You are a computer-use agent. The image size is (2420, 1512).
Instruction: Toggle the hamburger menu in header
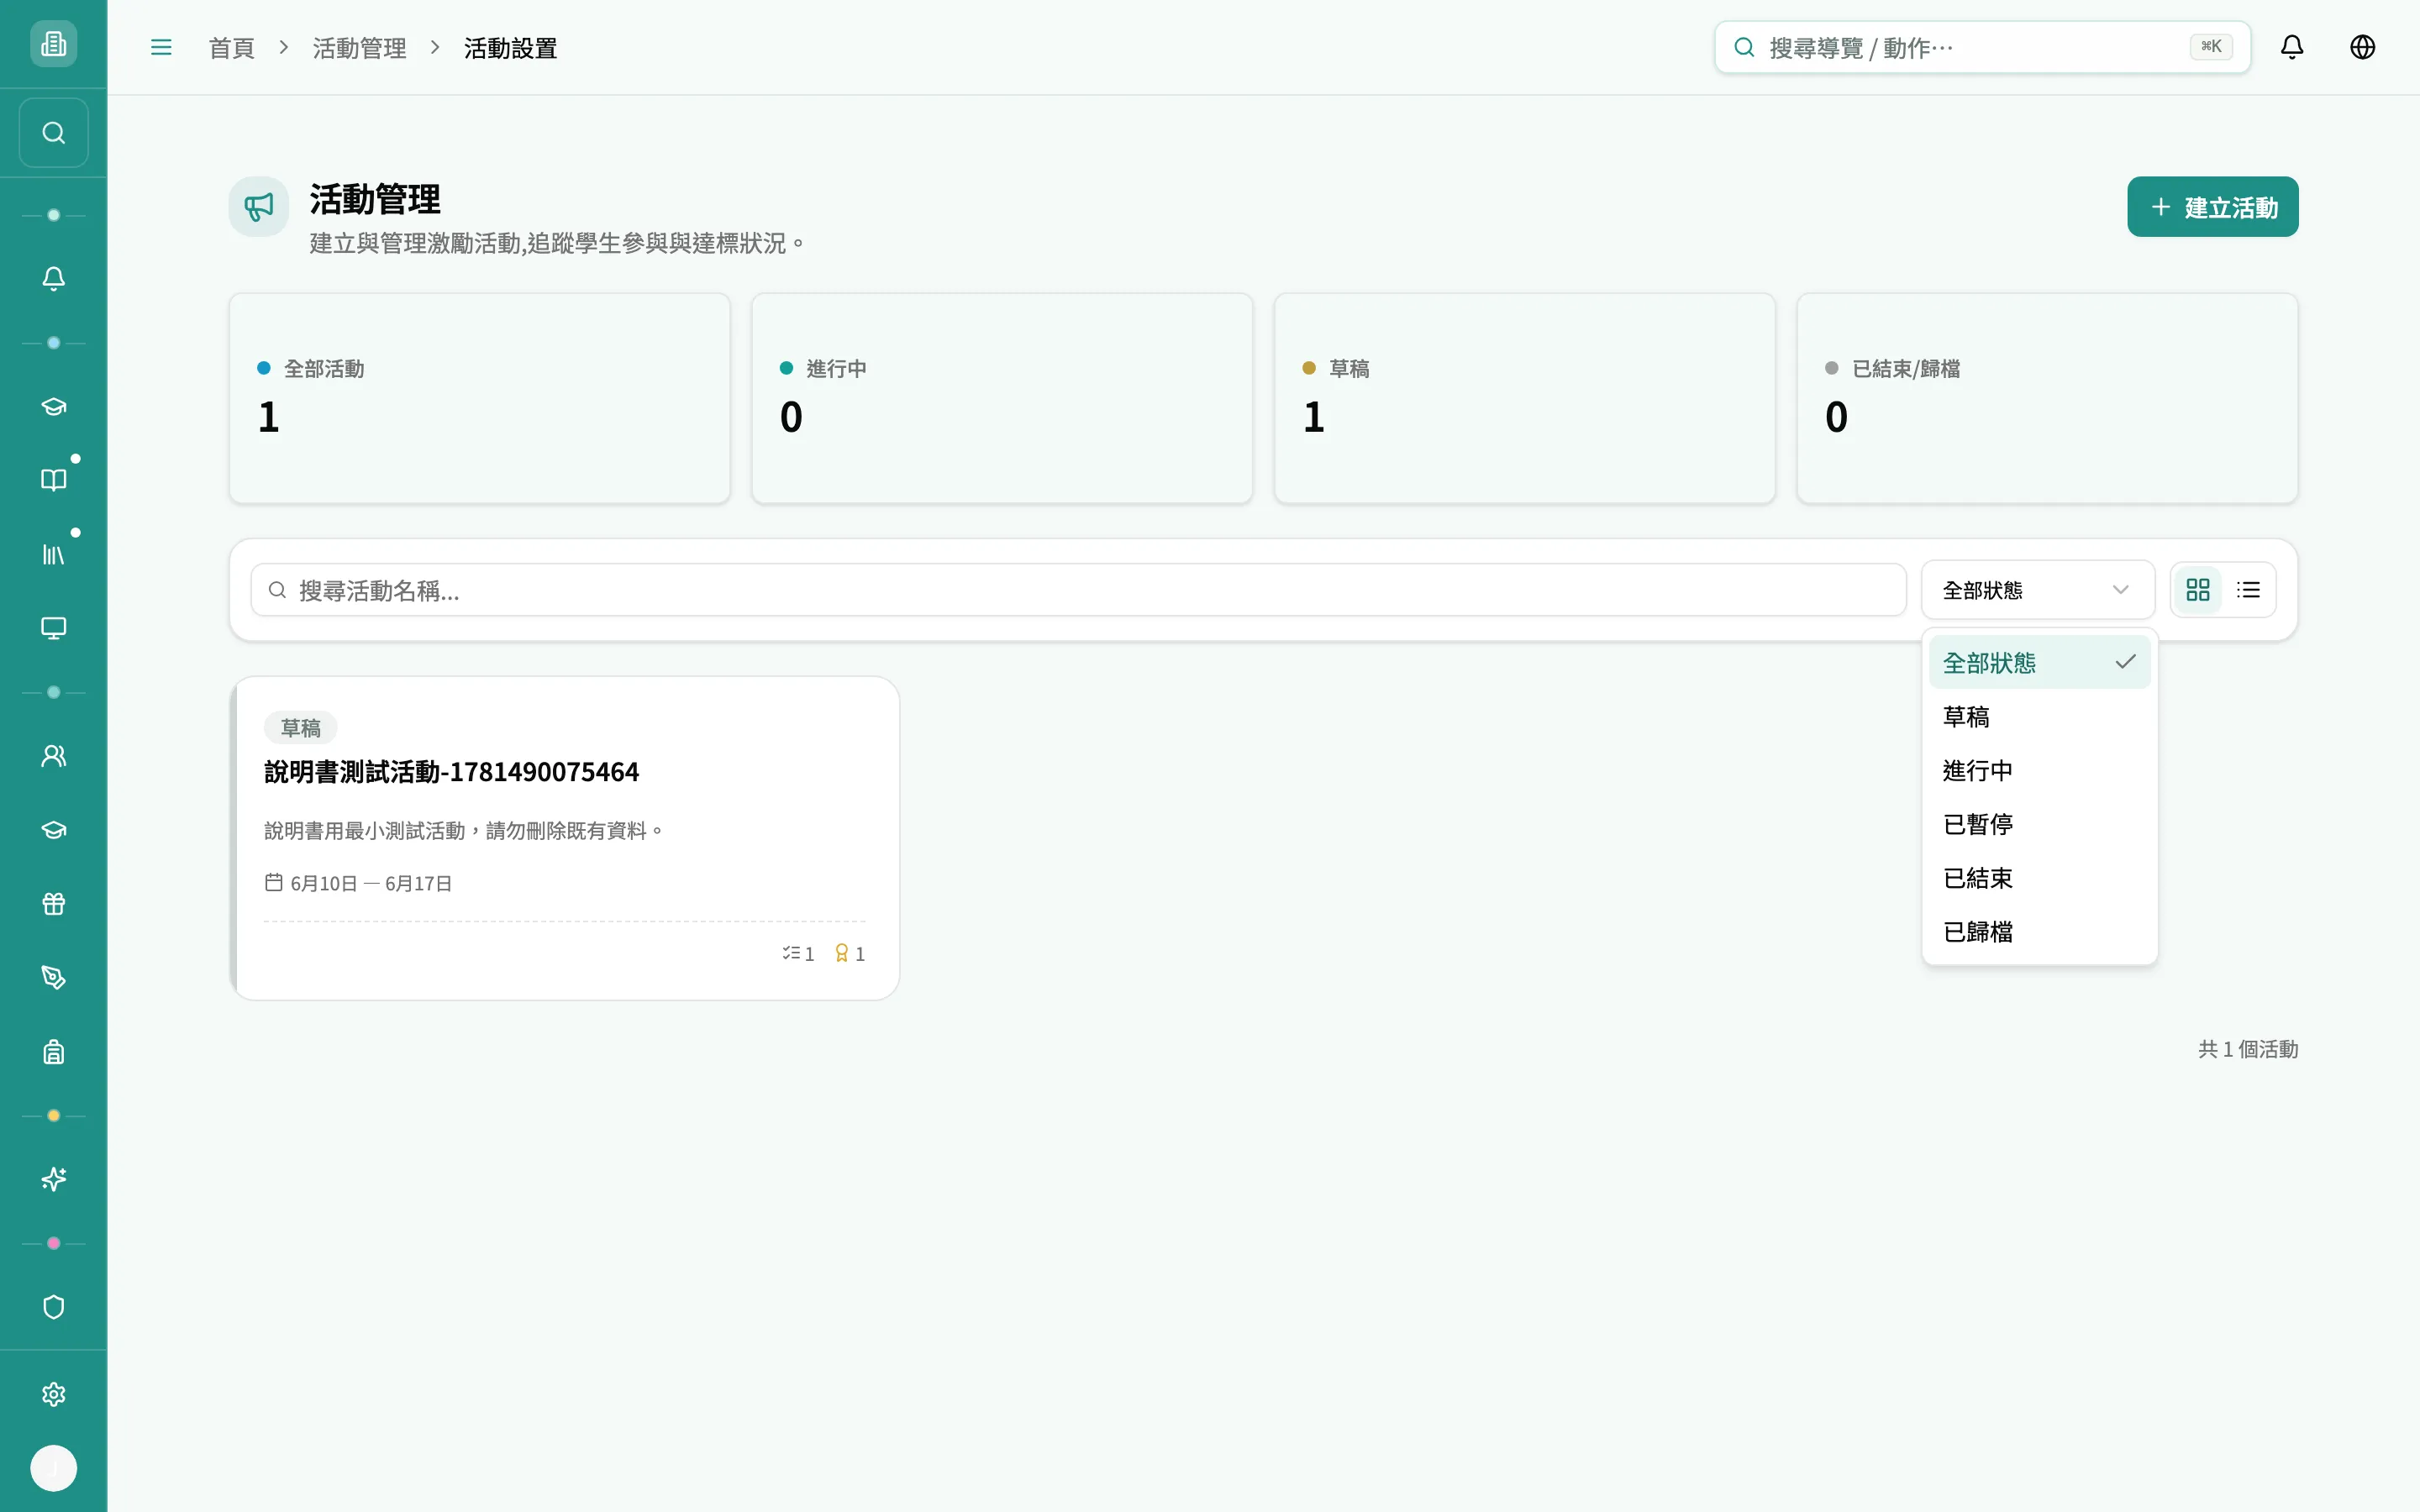(x=161, y=47)
